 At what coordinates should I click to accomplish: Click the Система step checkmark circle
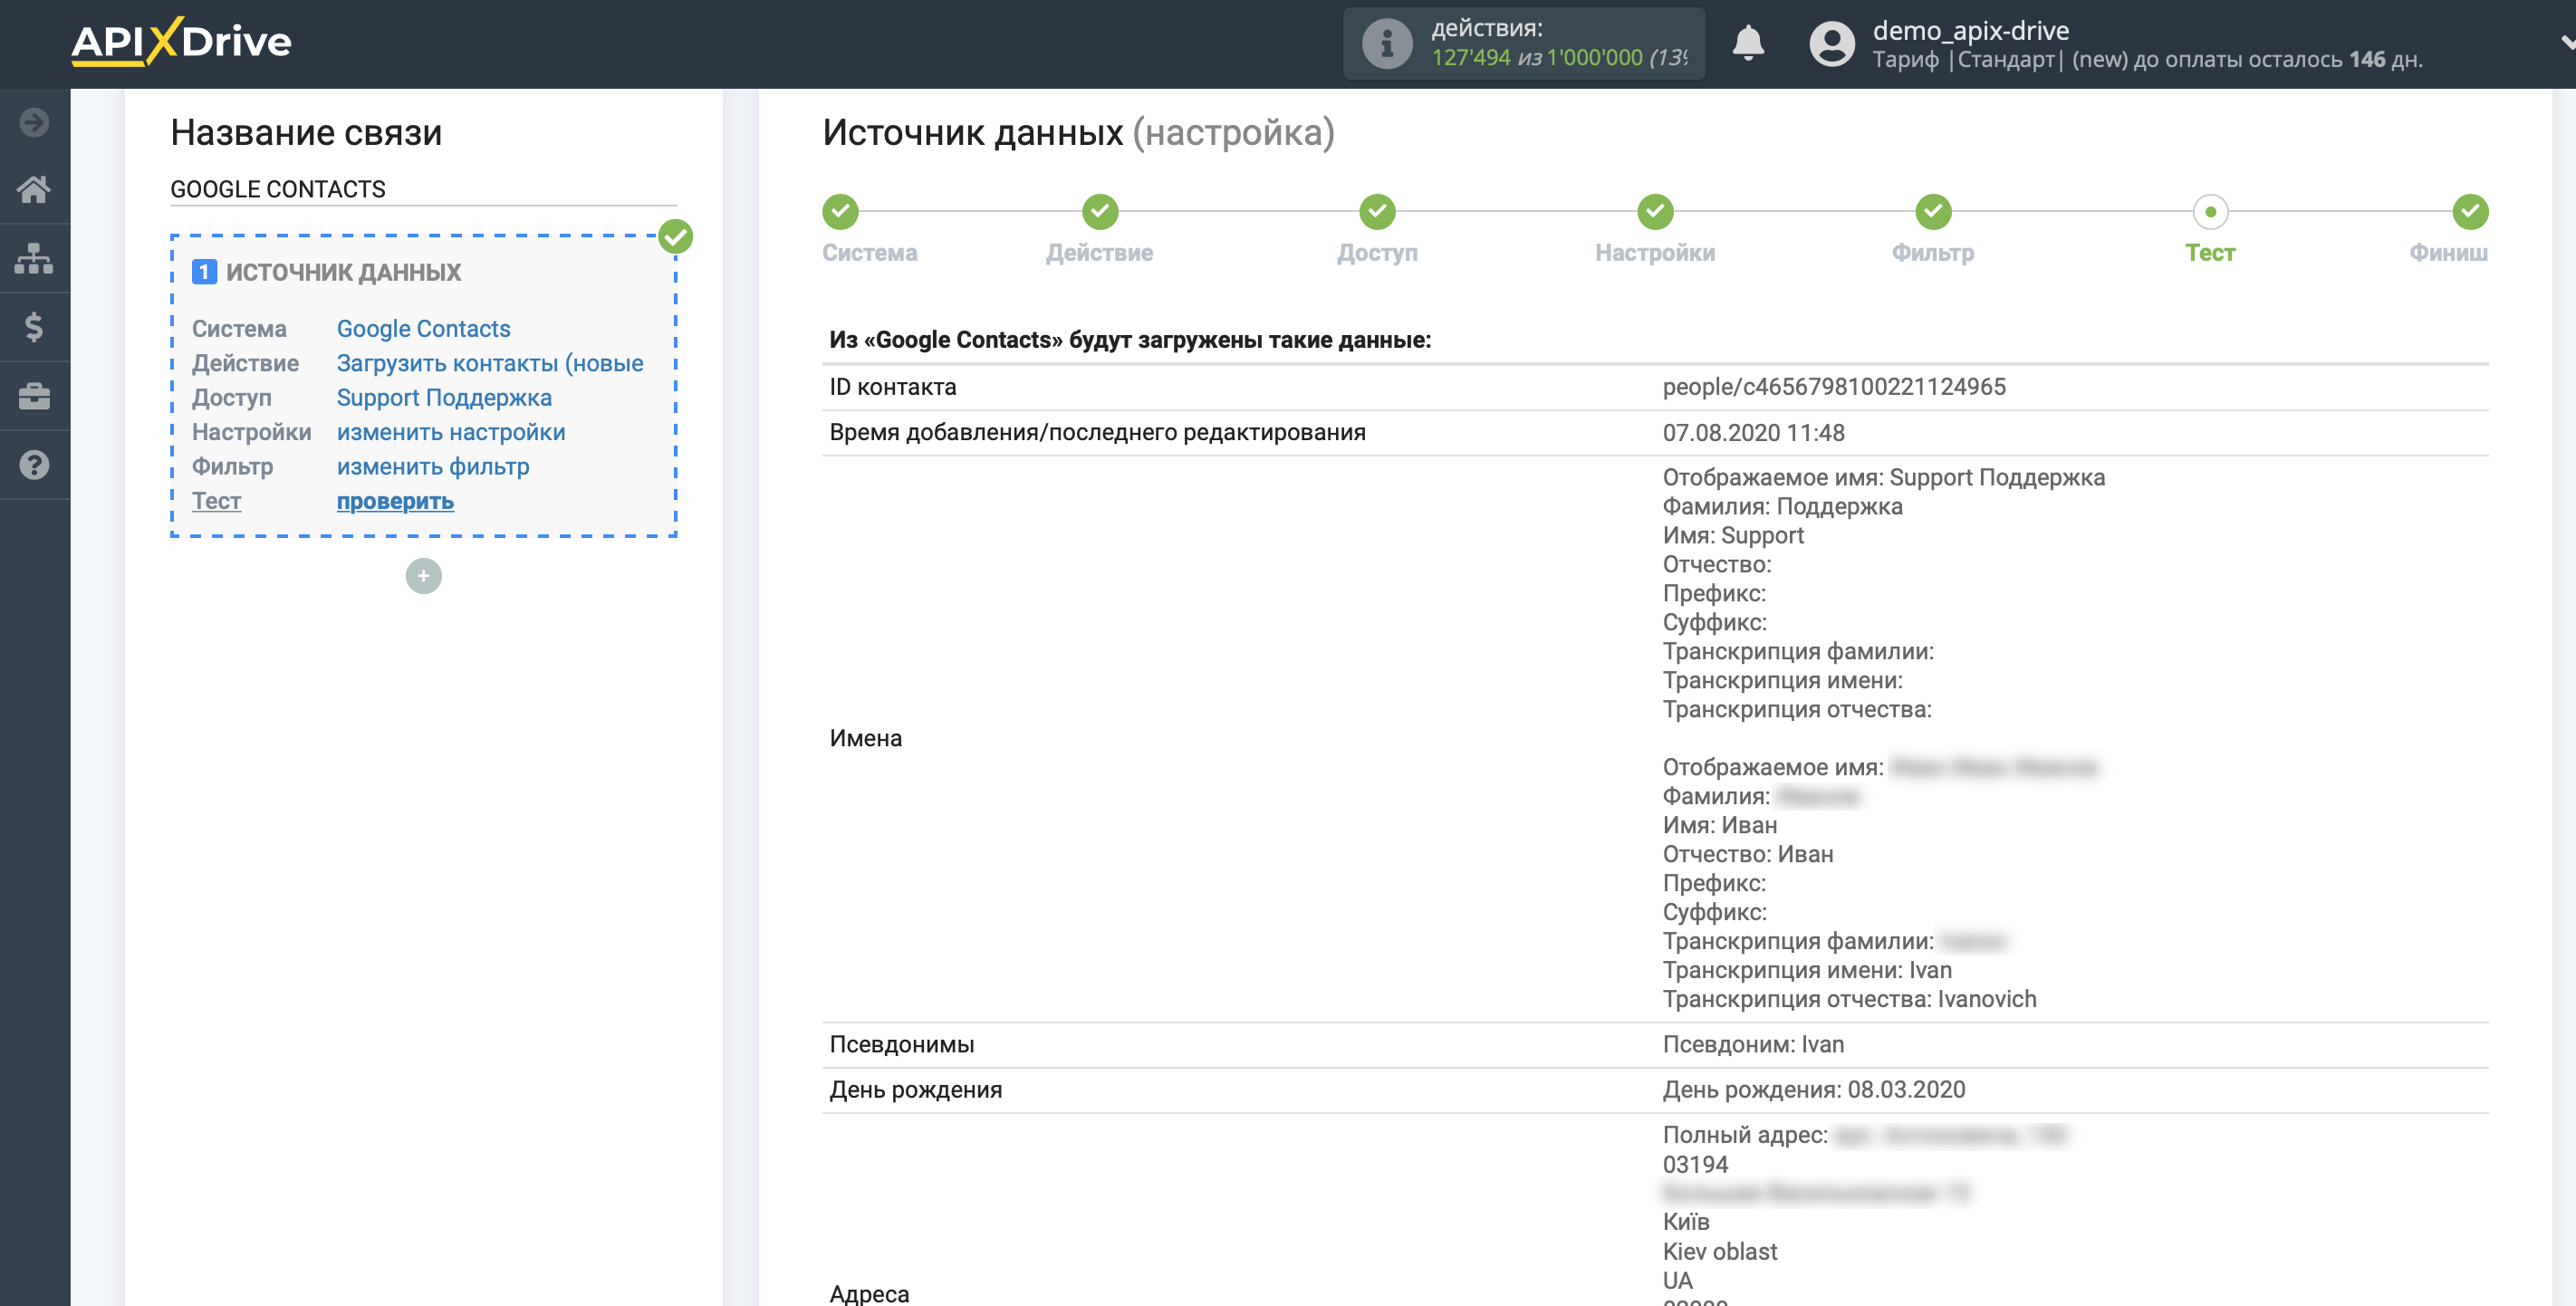[x=840, y=211]
